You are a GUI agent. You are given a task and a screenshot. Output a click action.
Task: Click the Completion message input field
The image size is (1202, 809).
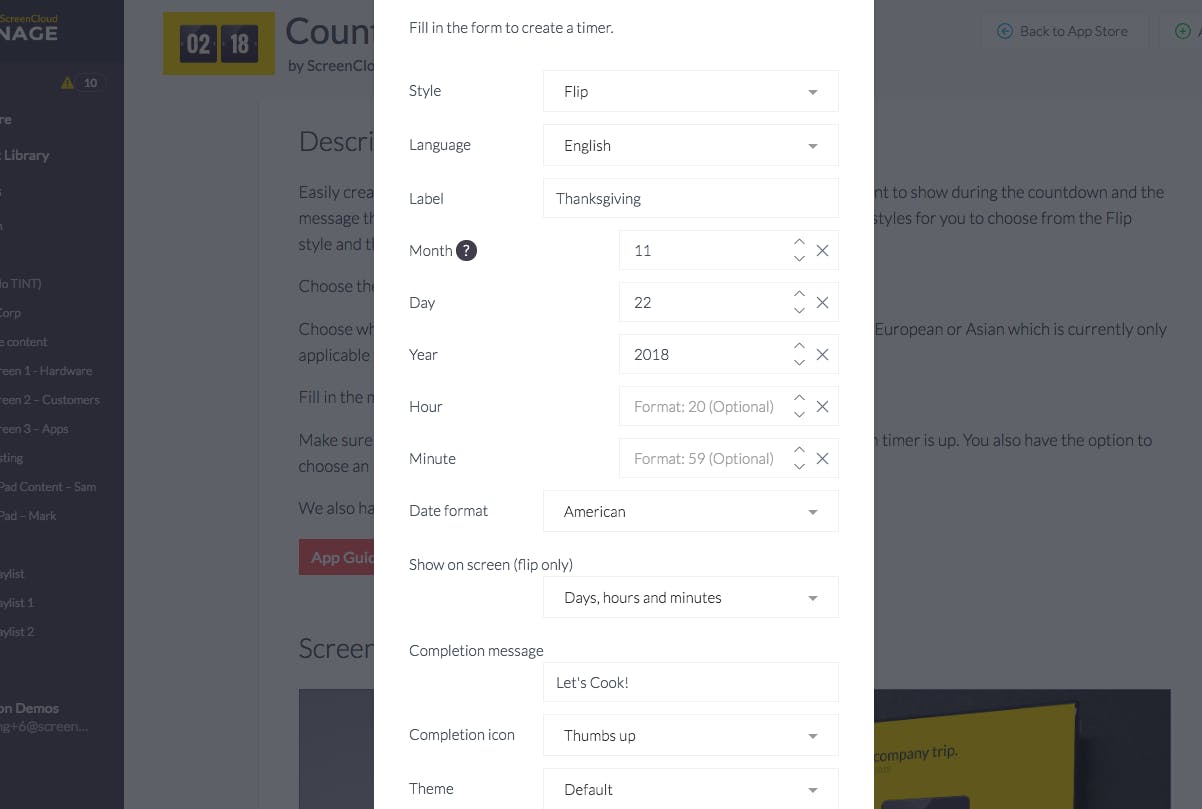691,682
